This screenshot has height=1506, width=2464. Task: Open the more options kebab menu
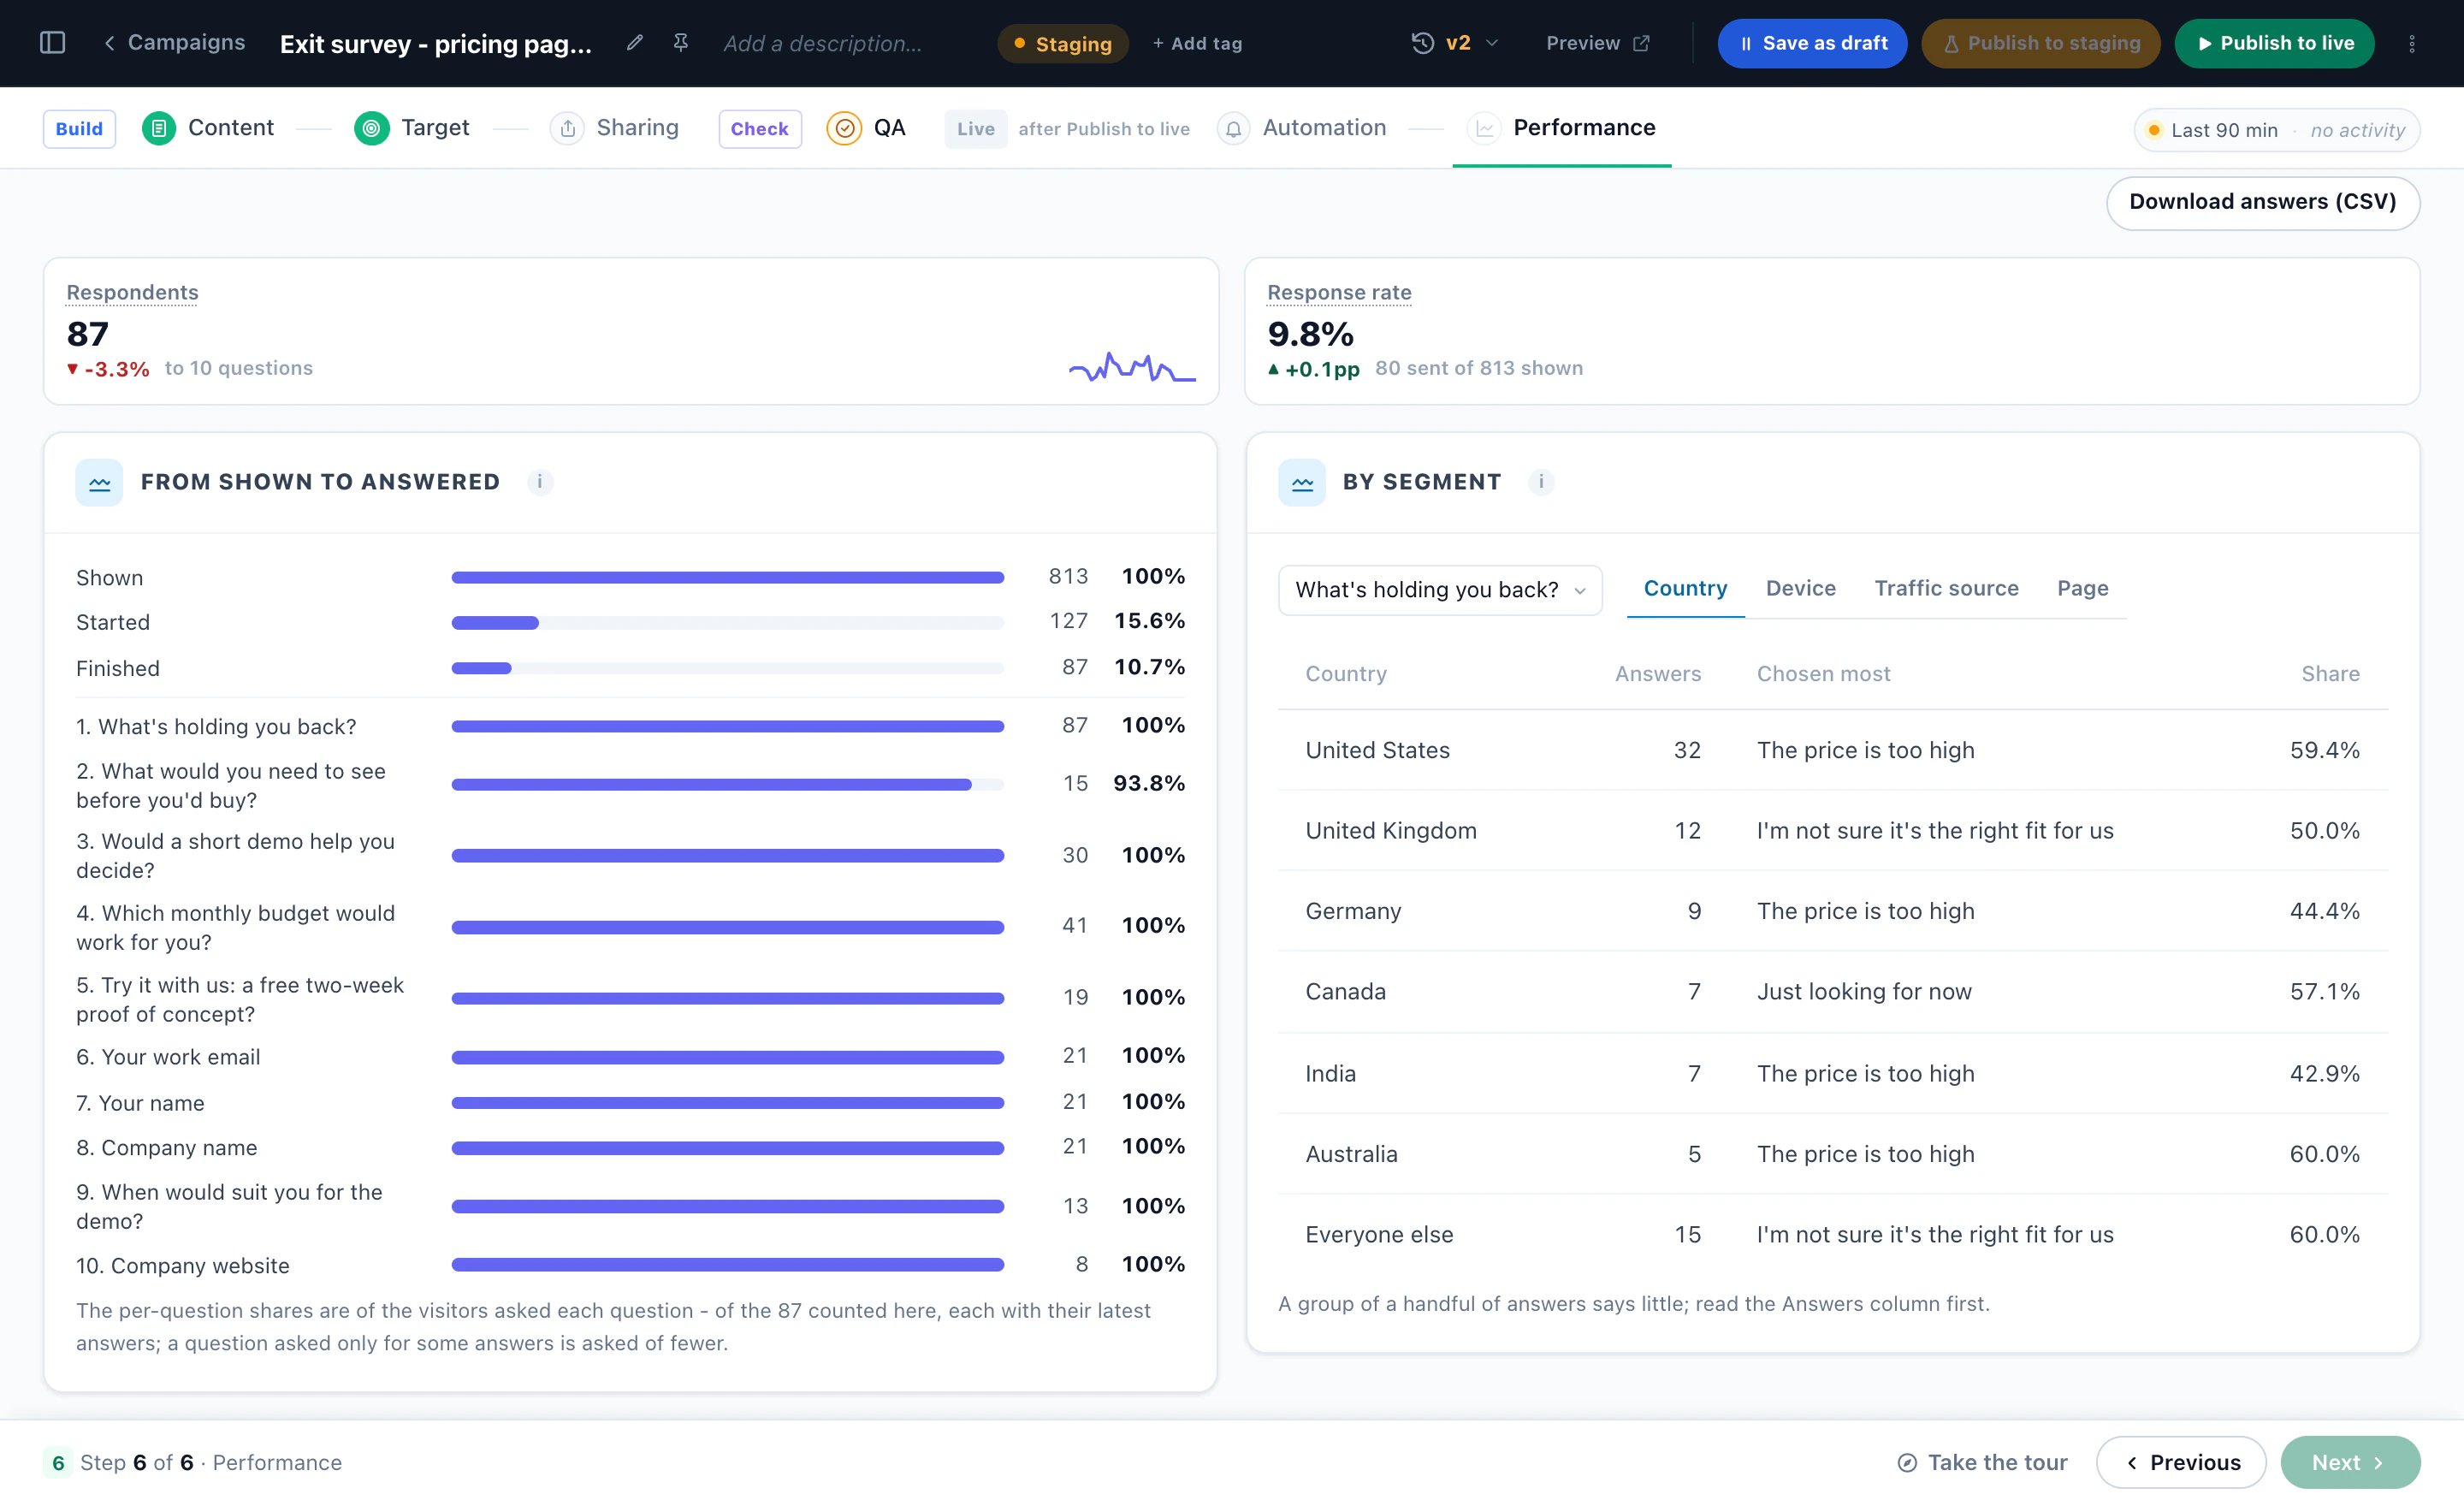coord(2412,43)
